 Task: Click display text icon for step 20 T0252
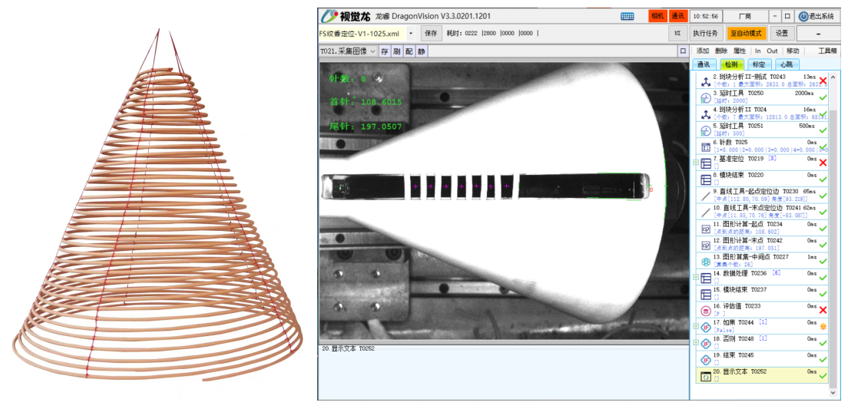click(x=706, y=376)
